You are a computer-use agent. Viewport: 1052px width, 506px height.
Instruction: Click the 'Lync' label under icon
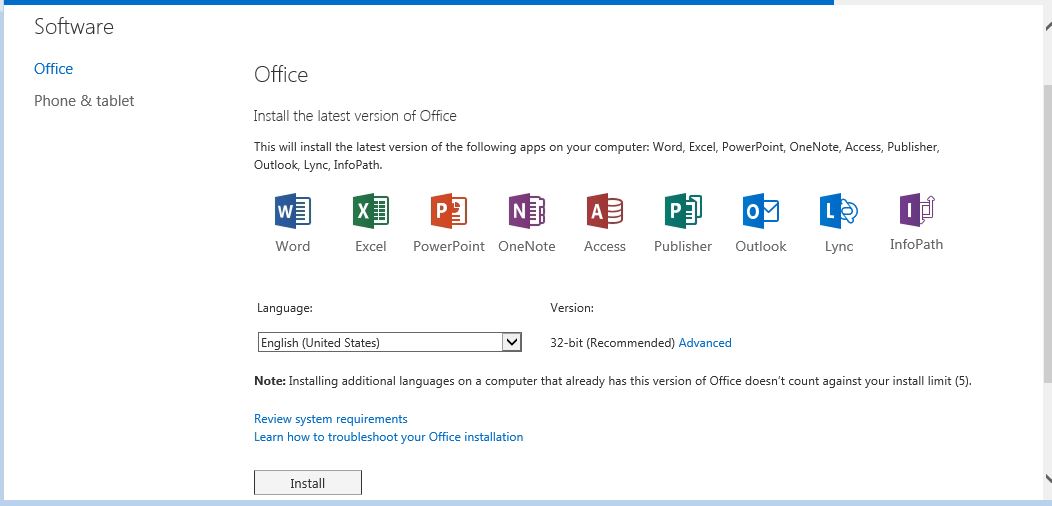pyautogui.click(x=839, y=247)
